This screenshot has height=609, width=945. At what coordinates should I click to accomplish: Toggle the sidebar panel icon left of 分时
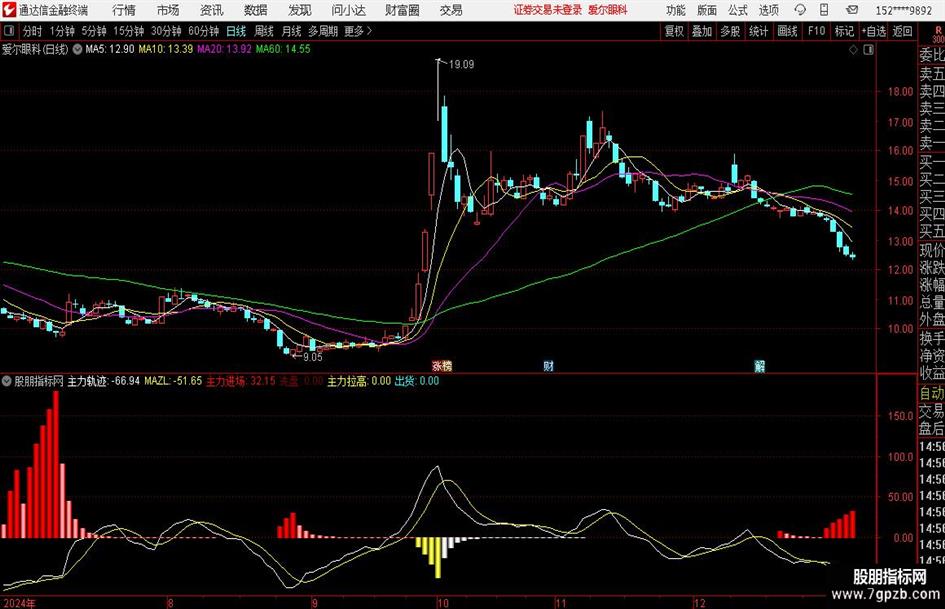click(x=9, y=31)
